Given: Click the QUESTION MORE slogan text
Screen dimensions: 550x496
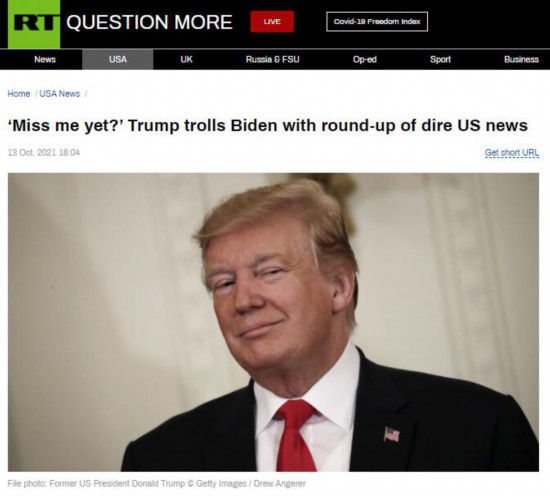Looking at the screenshot, I should 149,22.
